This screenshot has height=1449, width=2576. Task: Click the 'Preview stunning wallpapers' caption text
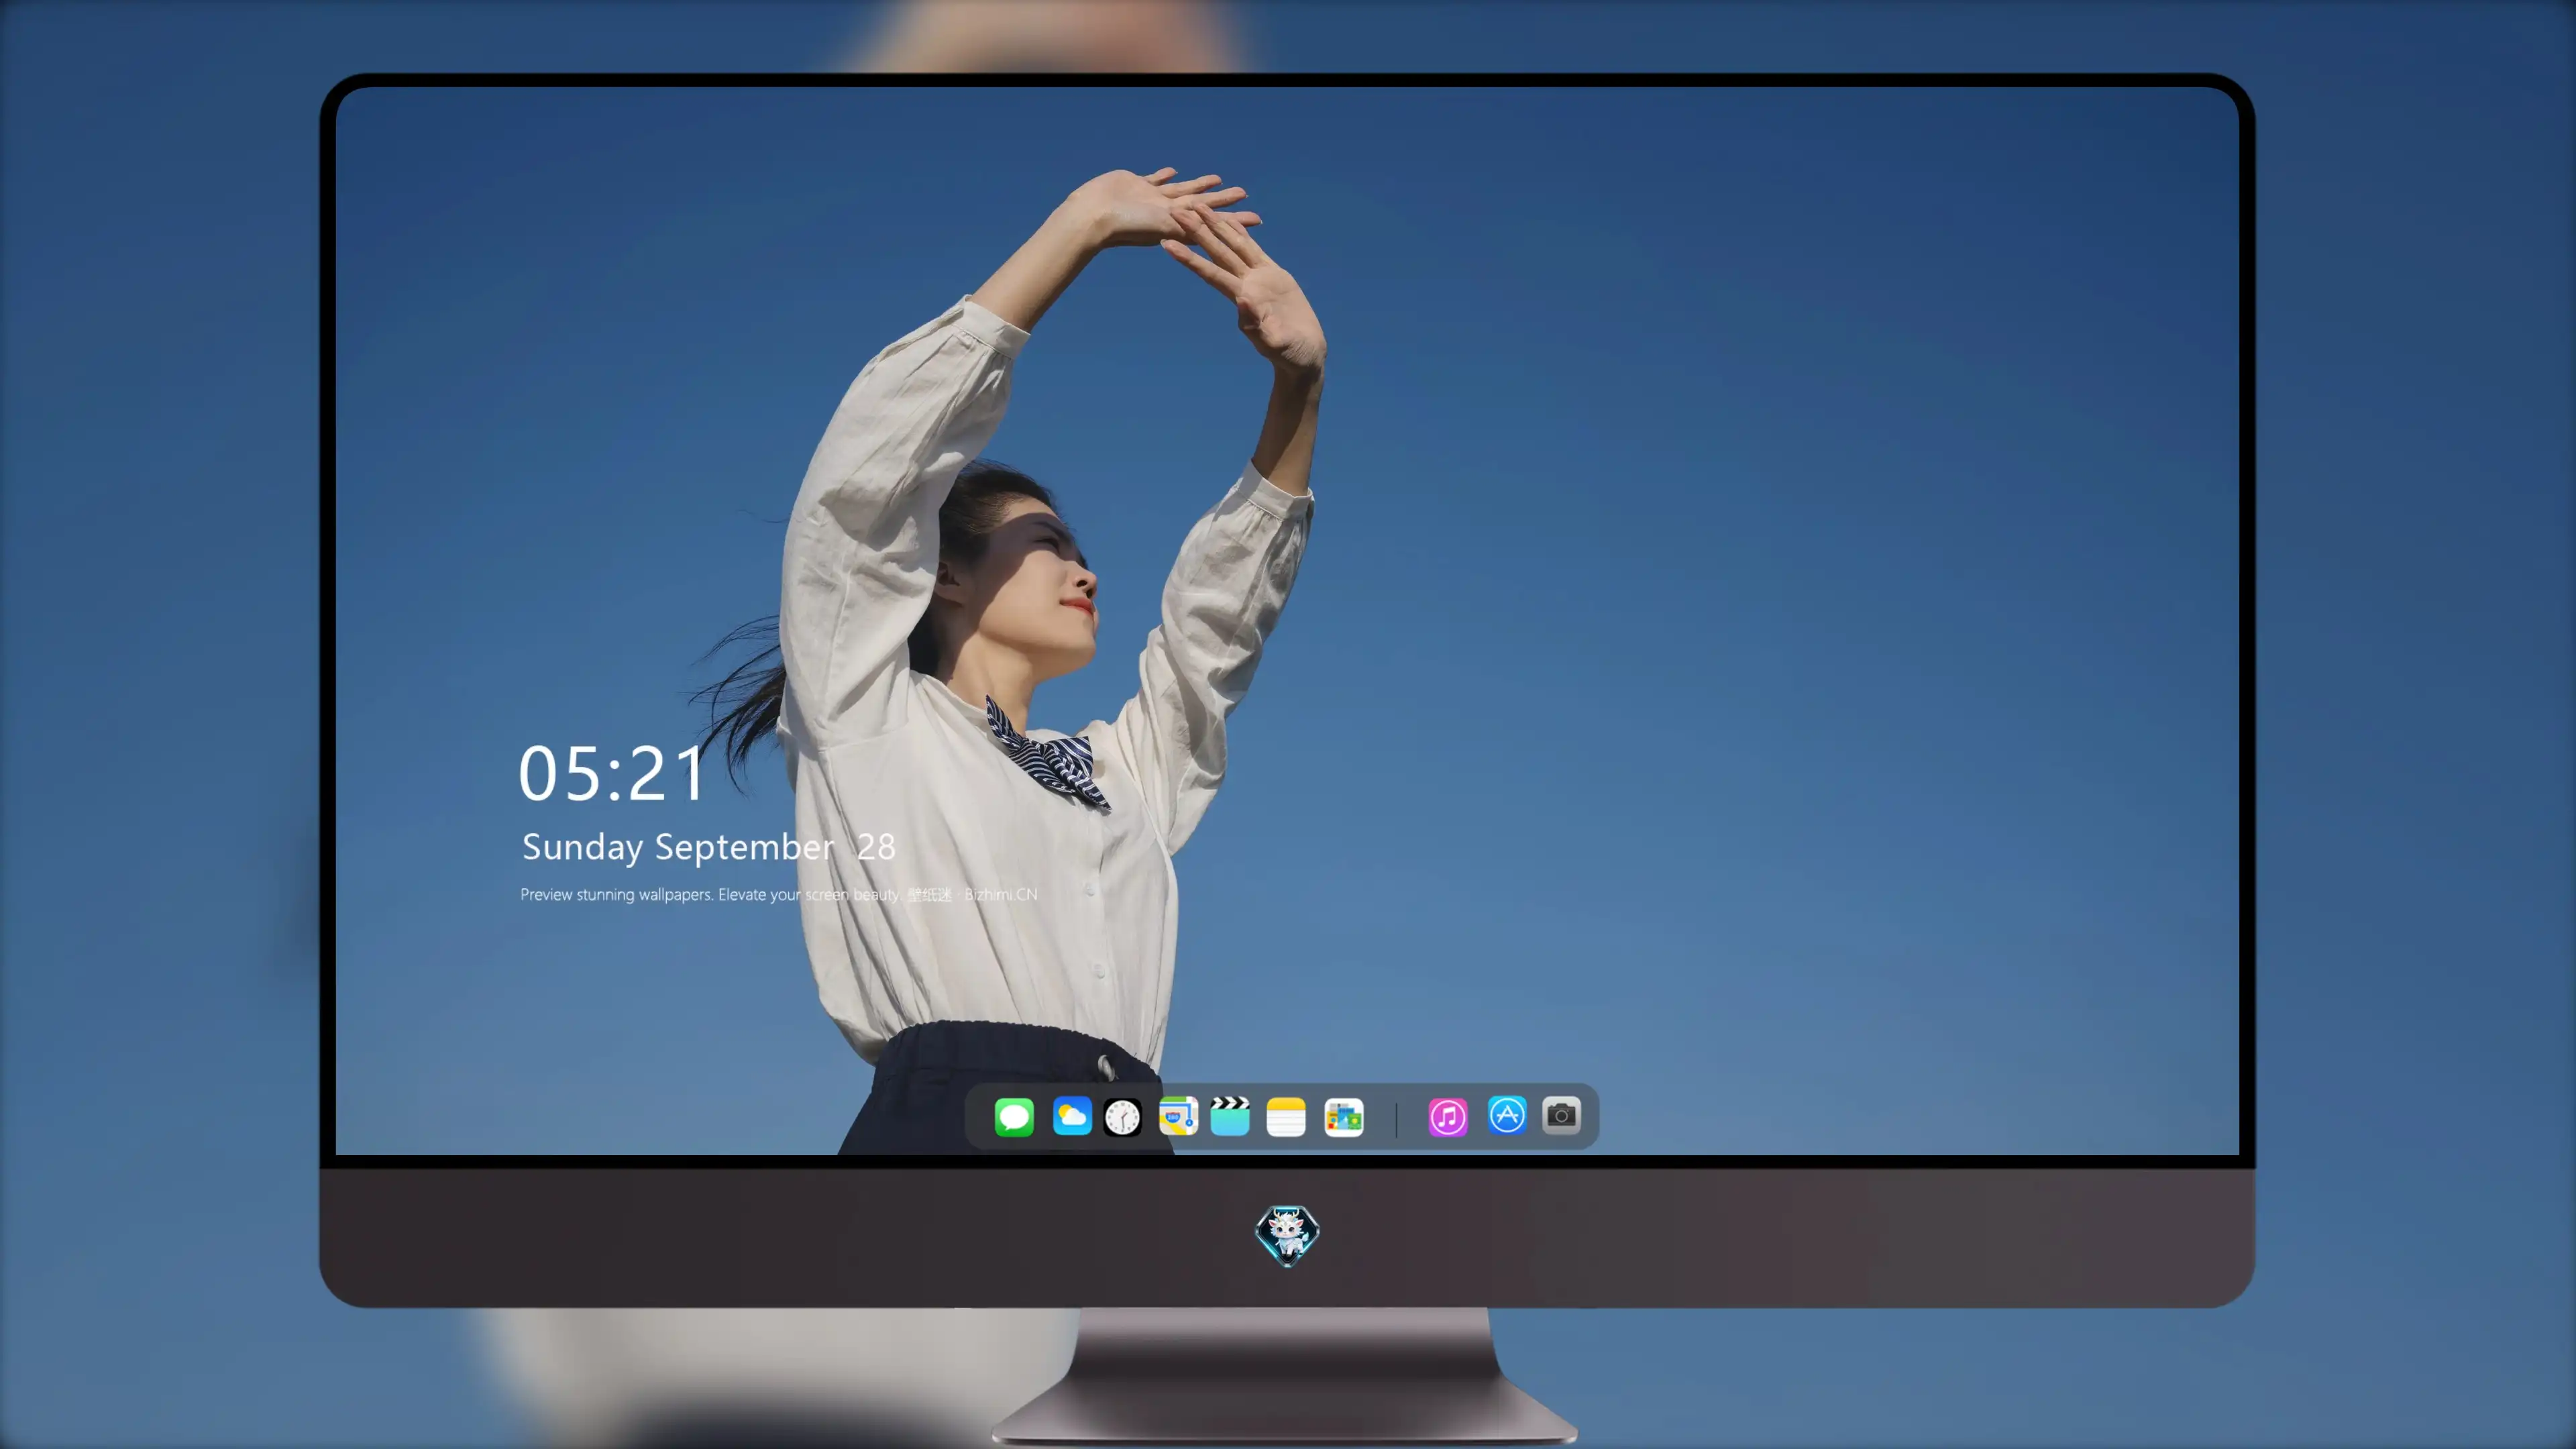pyautogui.click(x=778, y=894)
